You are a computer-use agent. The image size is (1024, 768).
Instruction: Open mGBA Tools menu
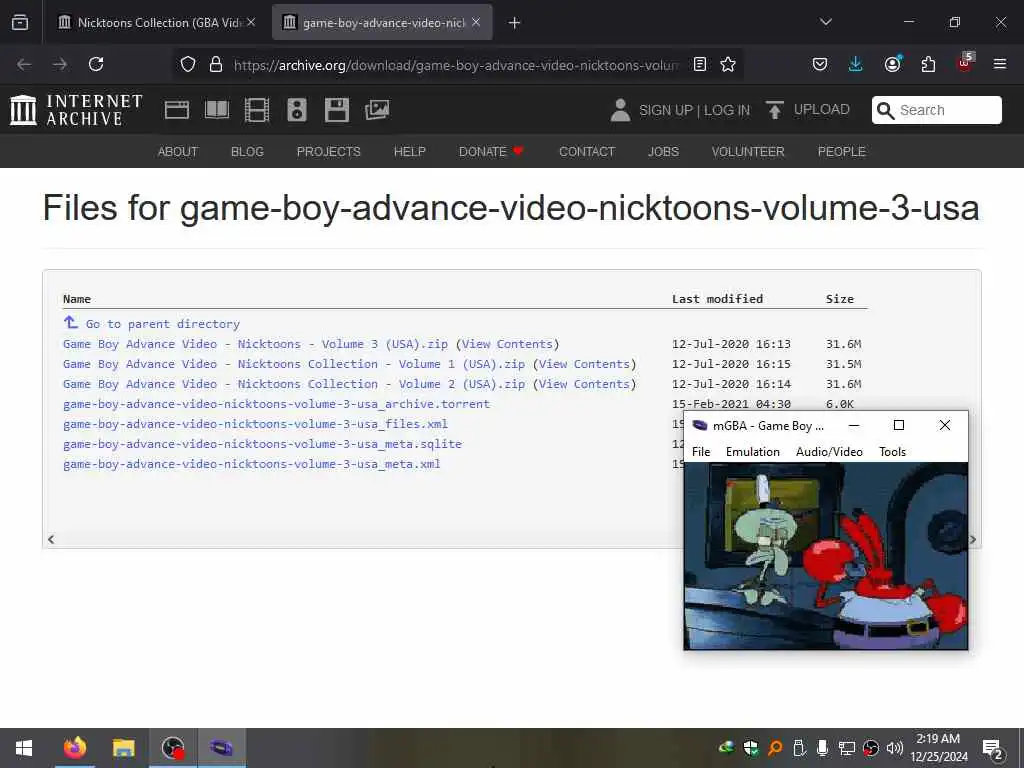892,452
